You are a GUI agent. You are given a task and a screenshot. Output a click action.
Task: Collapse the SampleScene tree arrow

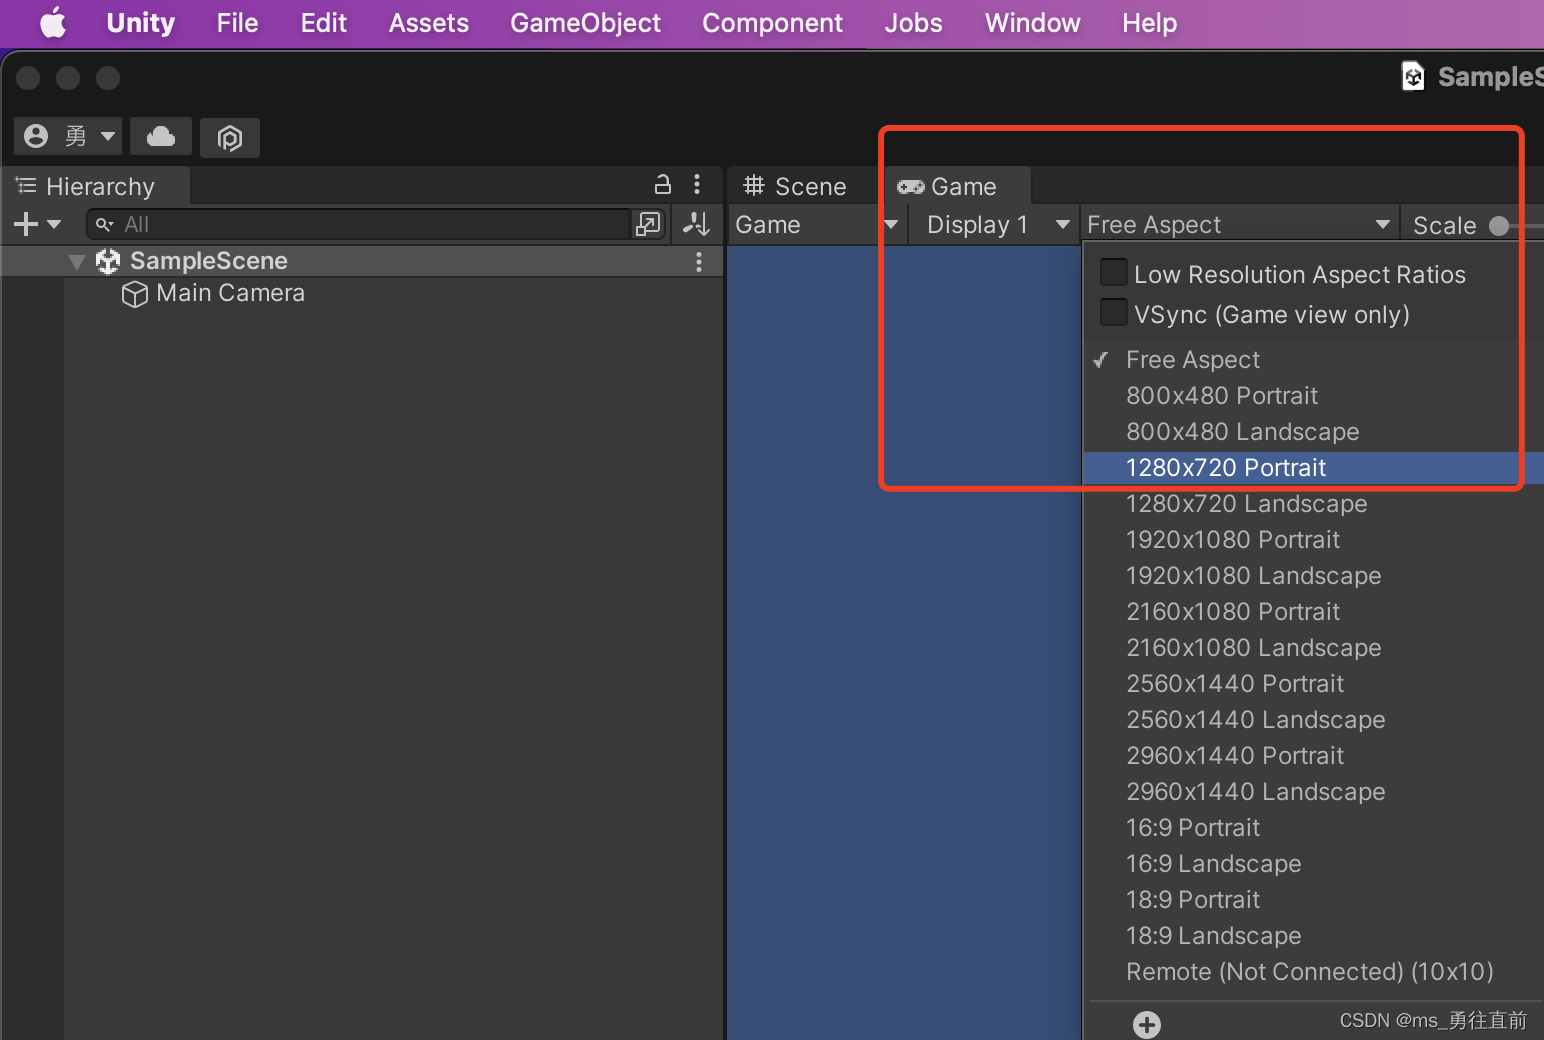point(76,261)
